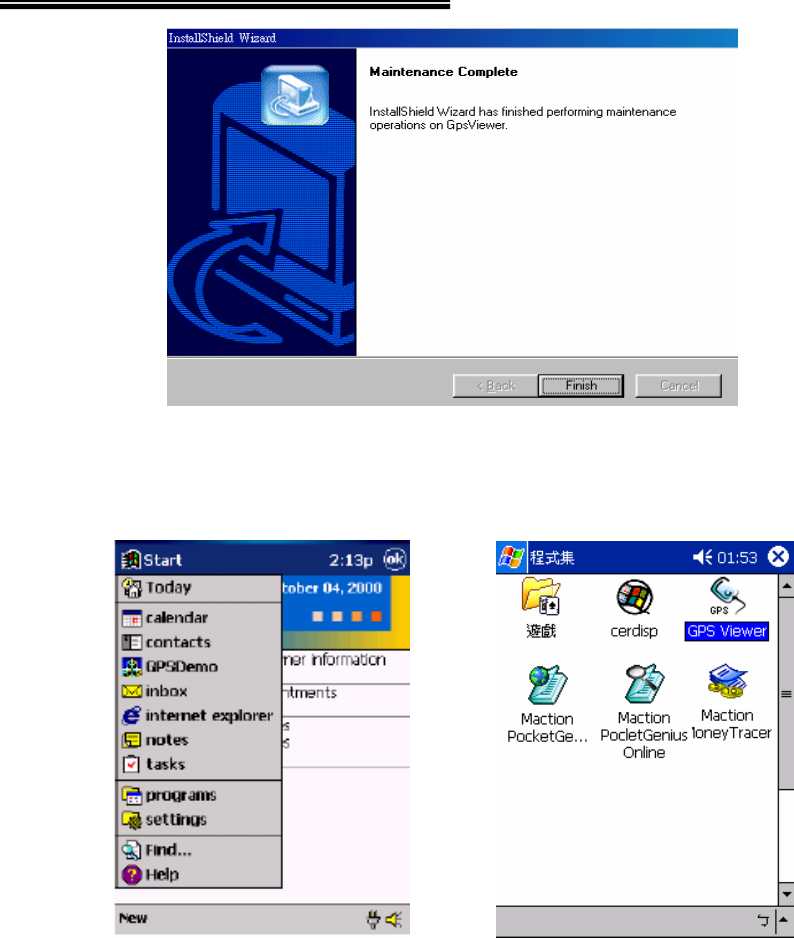The width and height of the screenshot is (794, 938).
Task: Launch Maction PocketGe... icon
Action: tap(547, 705)
